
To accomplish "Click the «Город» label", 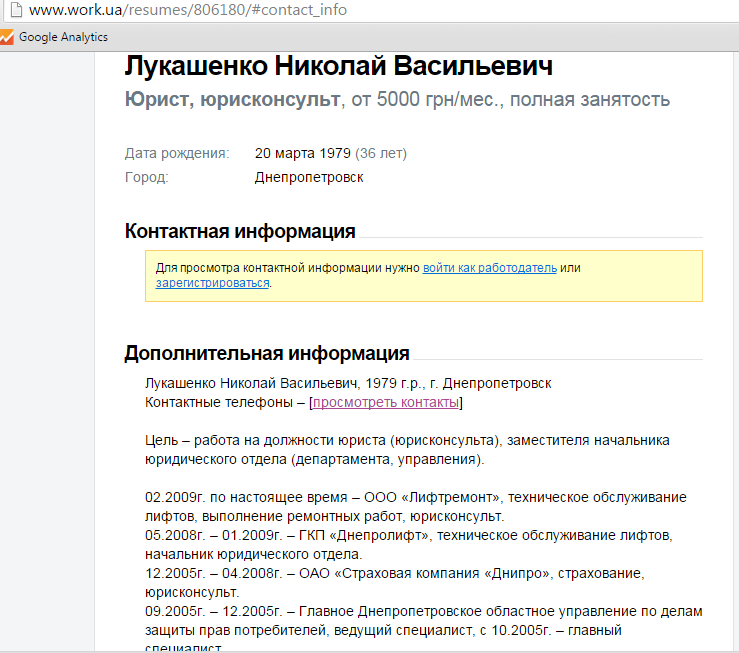I will 146,177.
